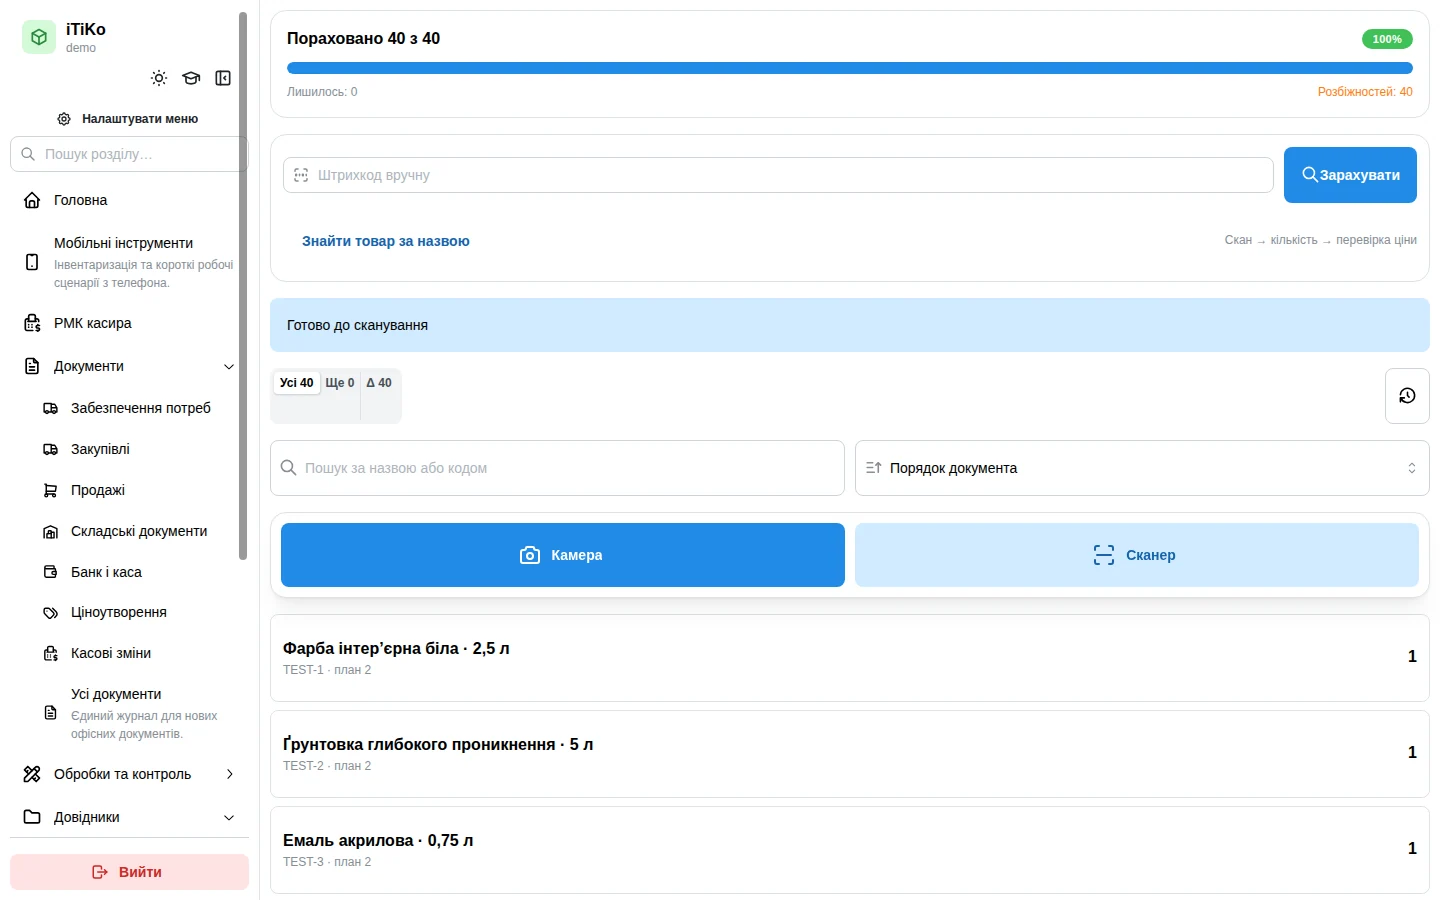This screenshot has width=1440, height=900.
Task: Focus the Штрихкод вручну input field
Action: (778, 175)
